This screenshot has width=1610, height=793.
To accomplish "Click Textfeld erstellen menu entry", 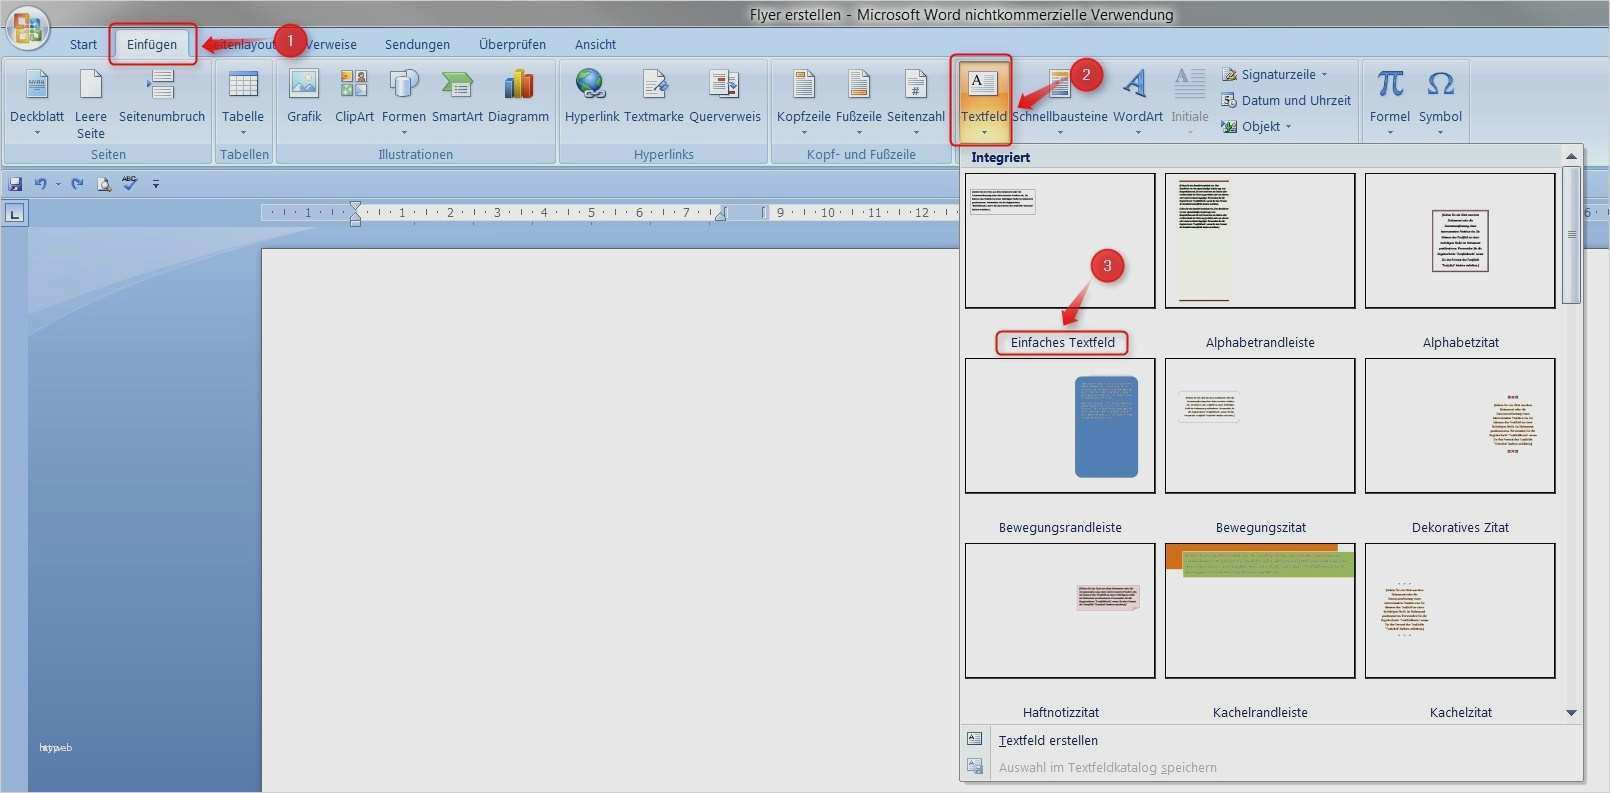I will [1048, 741].
